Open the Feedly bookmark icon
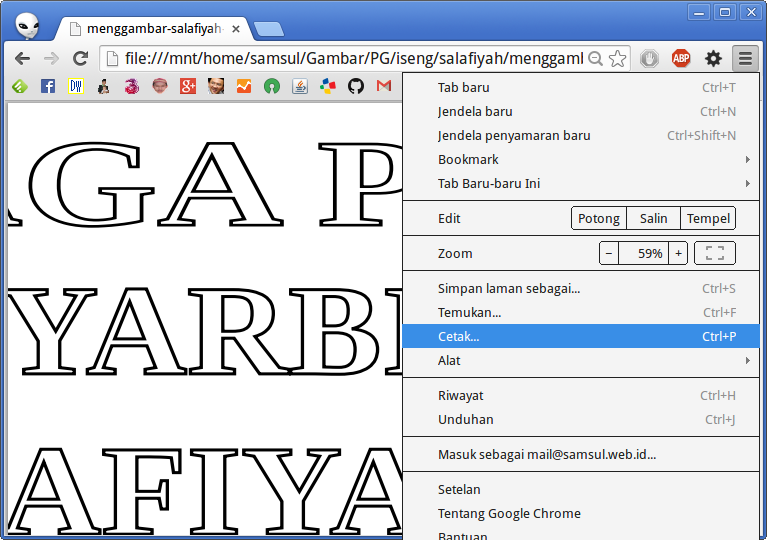 pyautogui.click(x=20, y=87)
